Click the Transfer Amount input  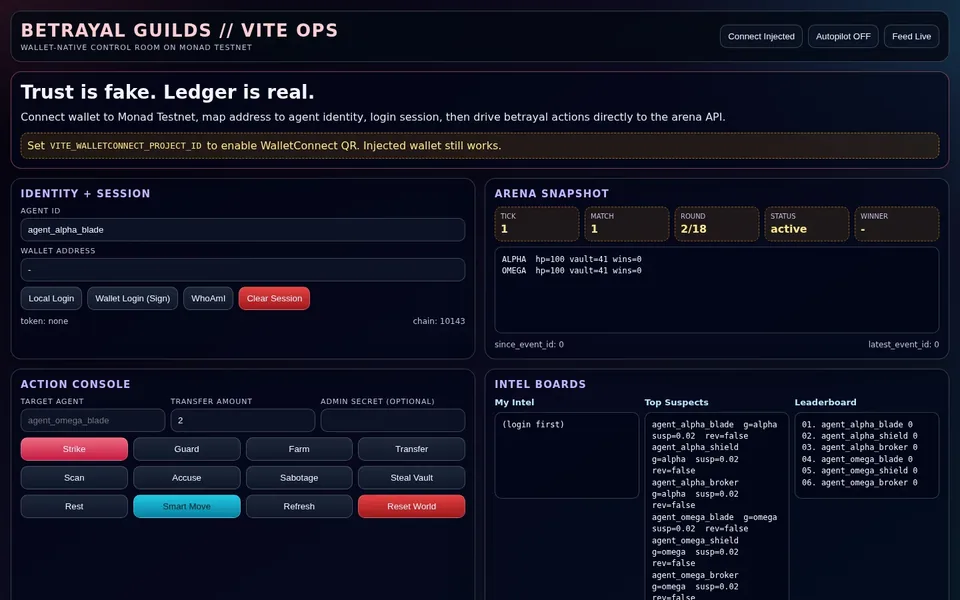click(x=242, y=420)
